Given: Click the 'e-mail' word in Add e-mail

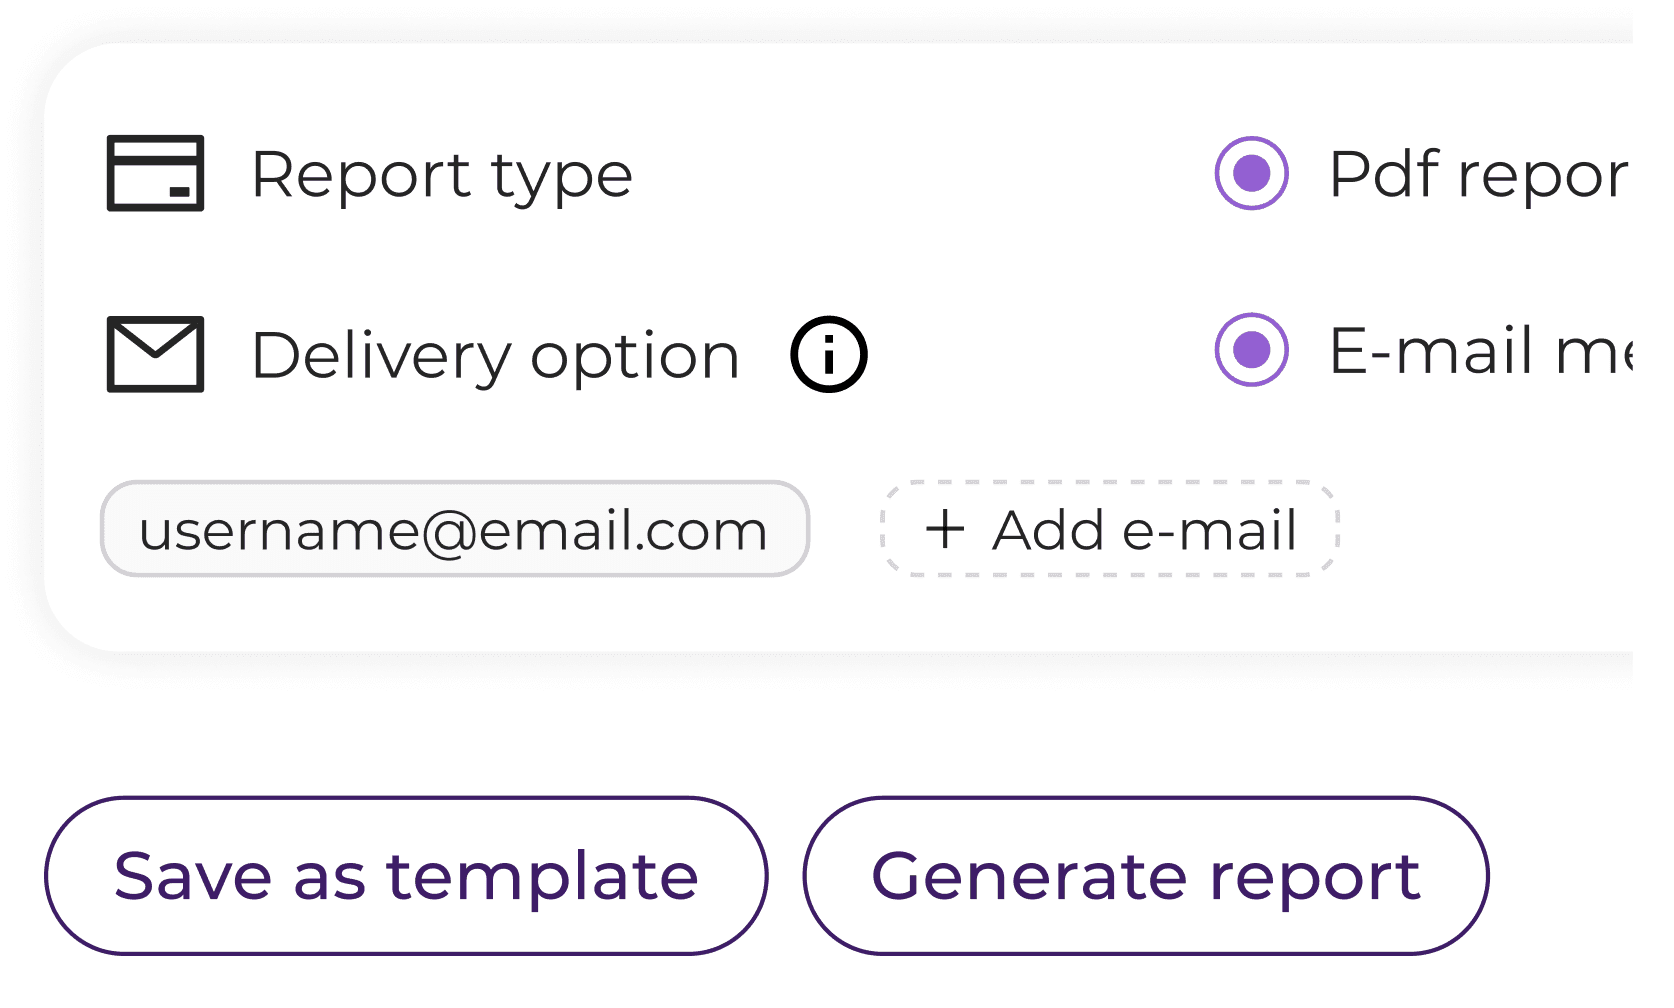Looking at the screenshot, I should [x=1209, y=530].
